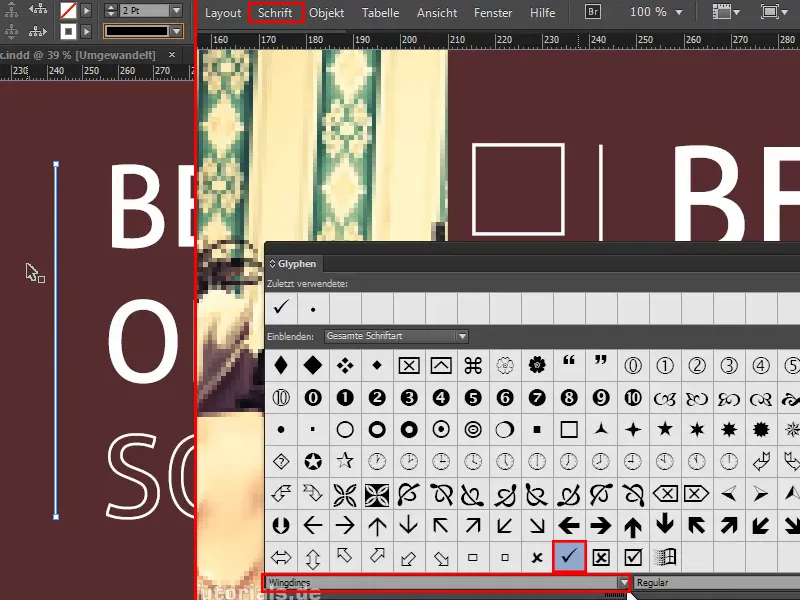This screenshot has width=800, height=600.
Task: Pick the recently used bullet glyph
Action: [313, 308]
